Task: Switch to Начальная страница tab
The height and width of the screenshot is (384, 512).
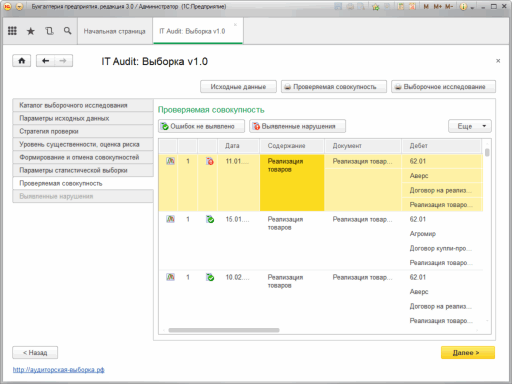Action: [115, 31]
